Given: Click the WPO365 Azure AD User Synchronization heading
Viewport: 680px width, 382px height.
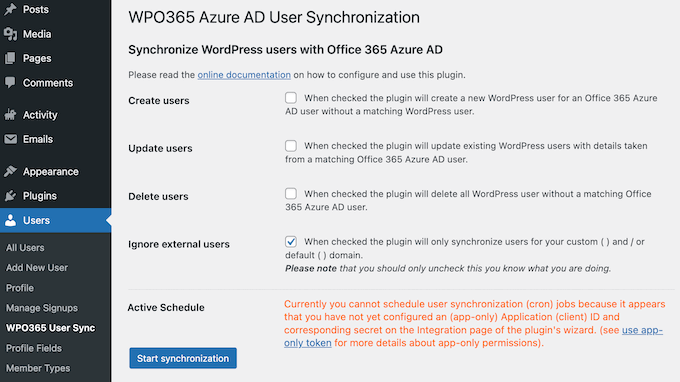Looking at the screenshot, I should (x=274, y=17).
